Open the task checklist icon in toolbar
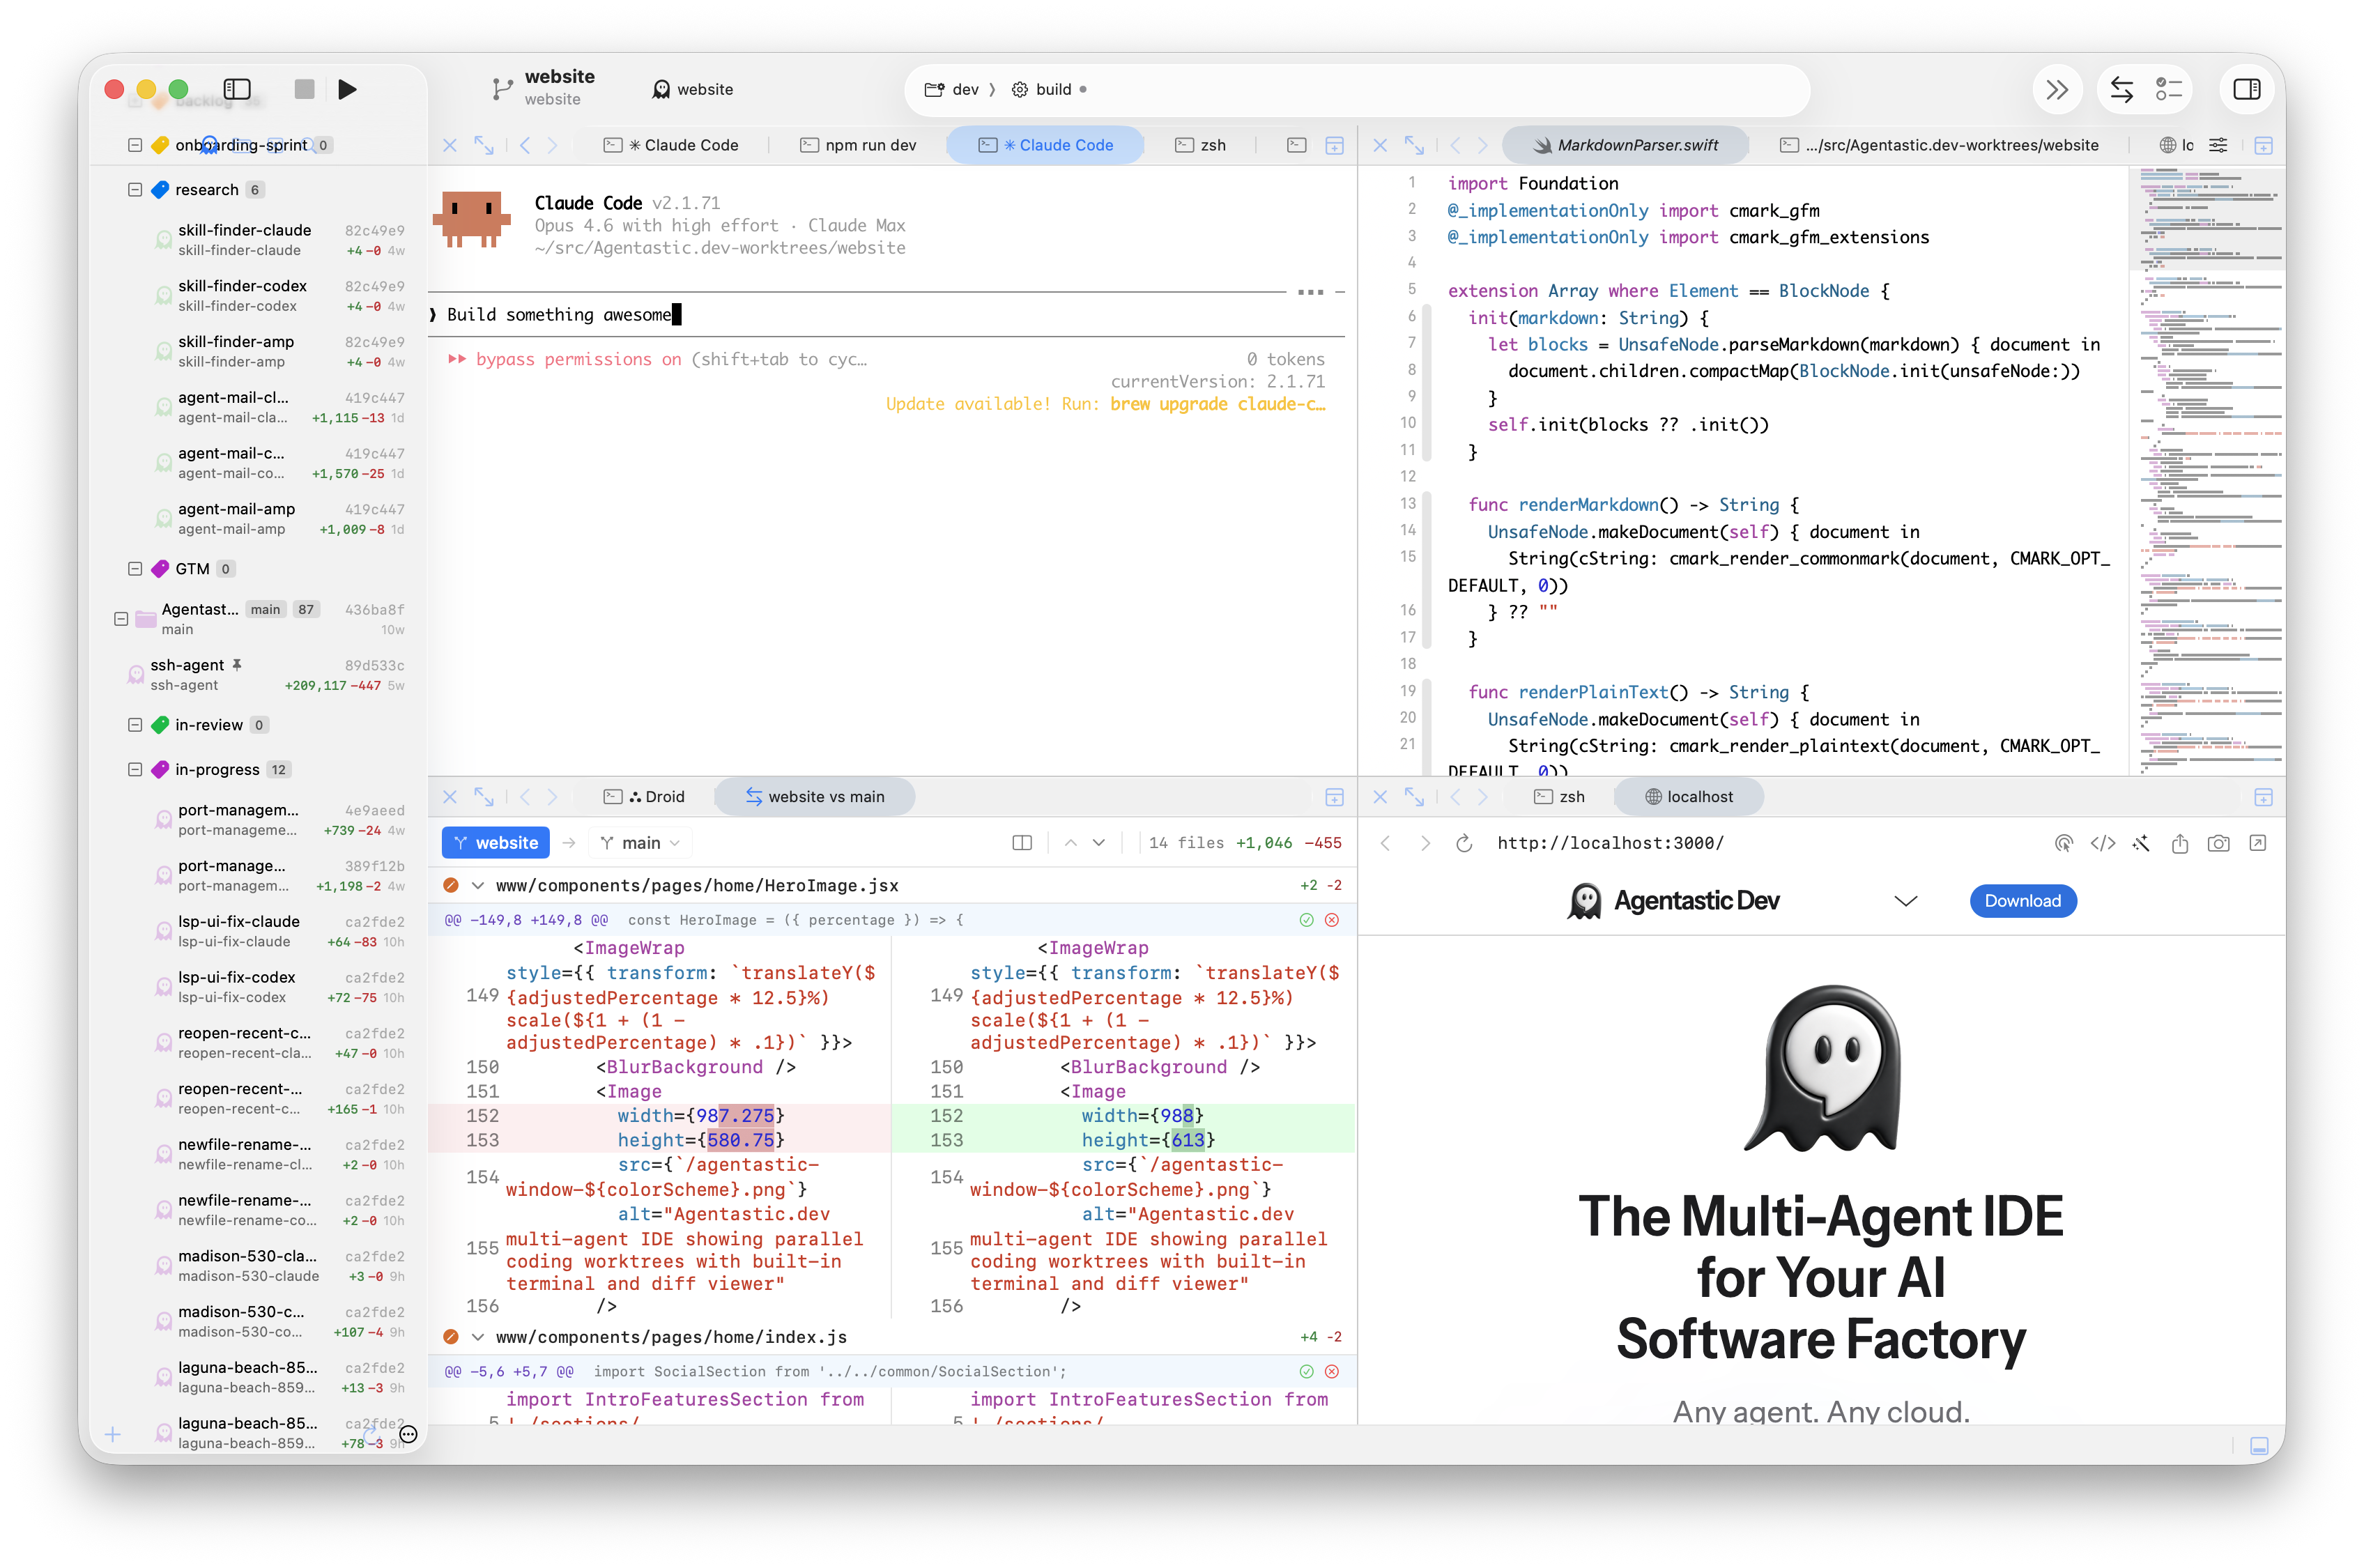The image size is (2364, 1568). (2168, 89)
